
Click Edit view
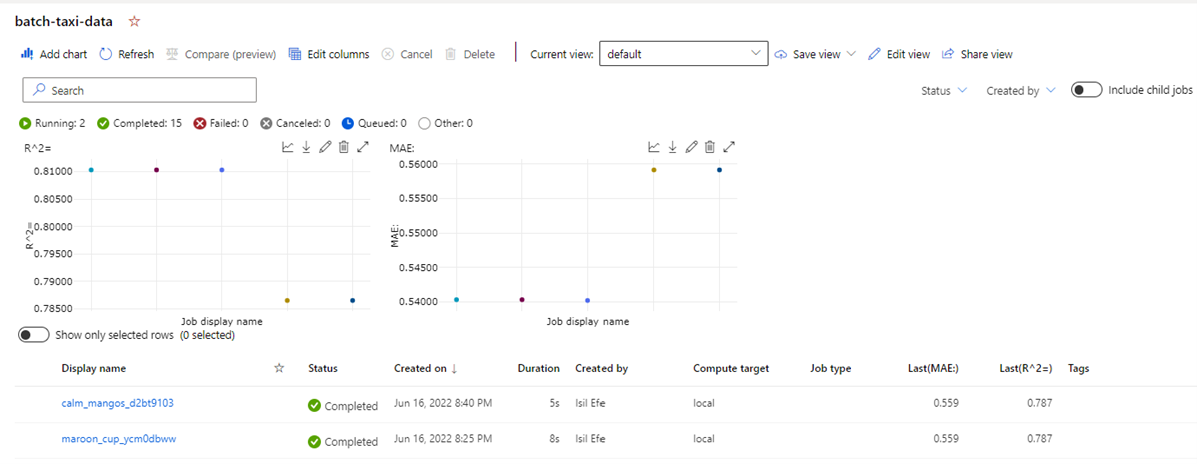[x=899, y=54]
